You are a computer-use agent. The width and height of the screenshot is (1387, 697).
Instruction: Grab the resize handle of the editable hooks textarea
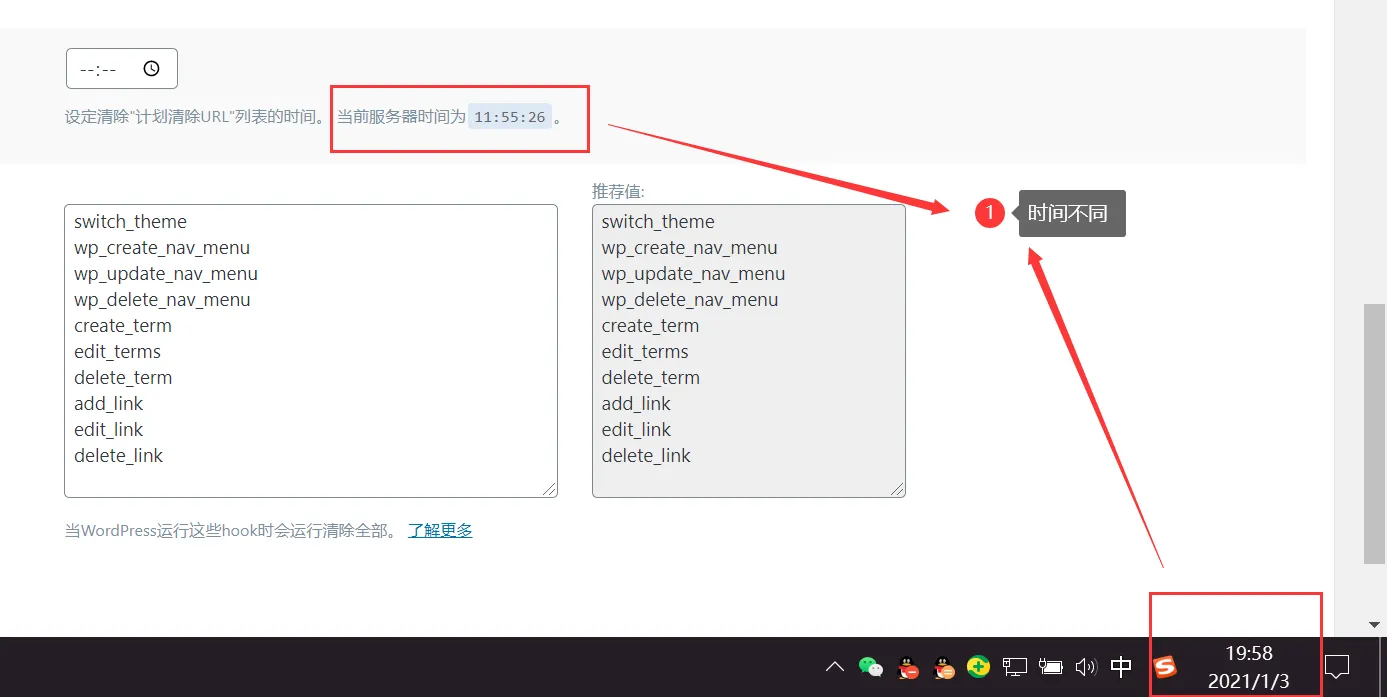tap(550, 489)
